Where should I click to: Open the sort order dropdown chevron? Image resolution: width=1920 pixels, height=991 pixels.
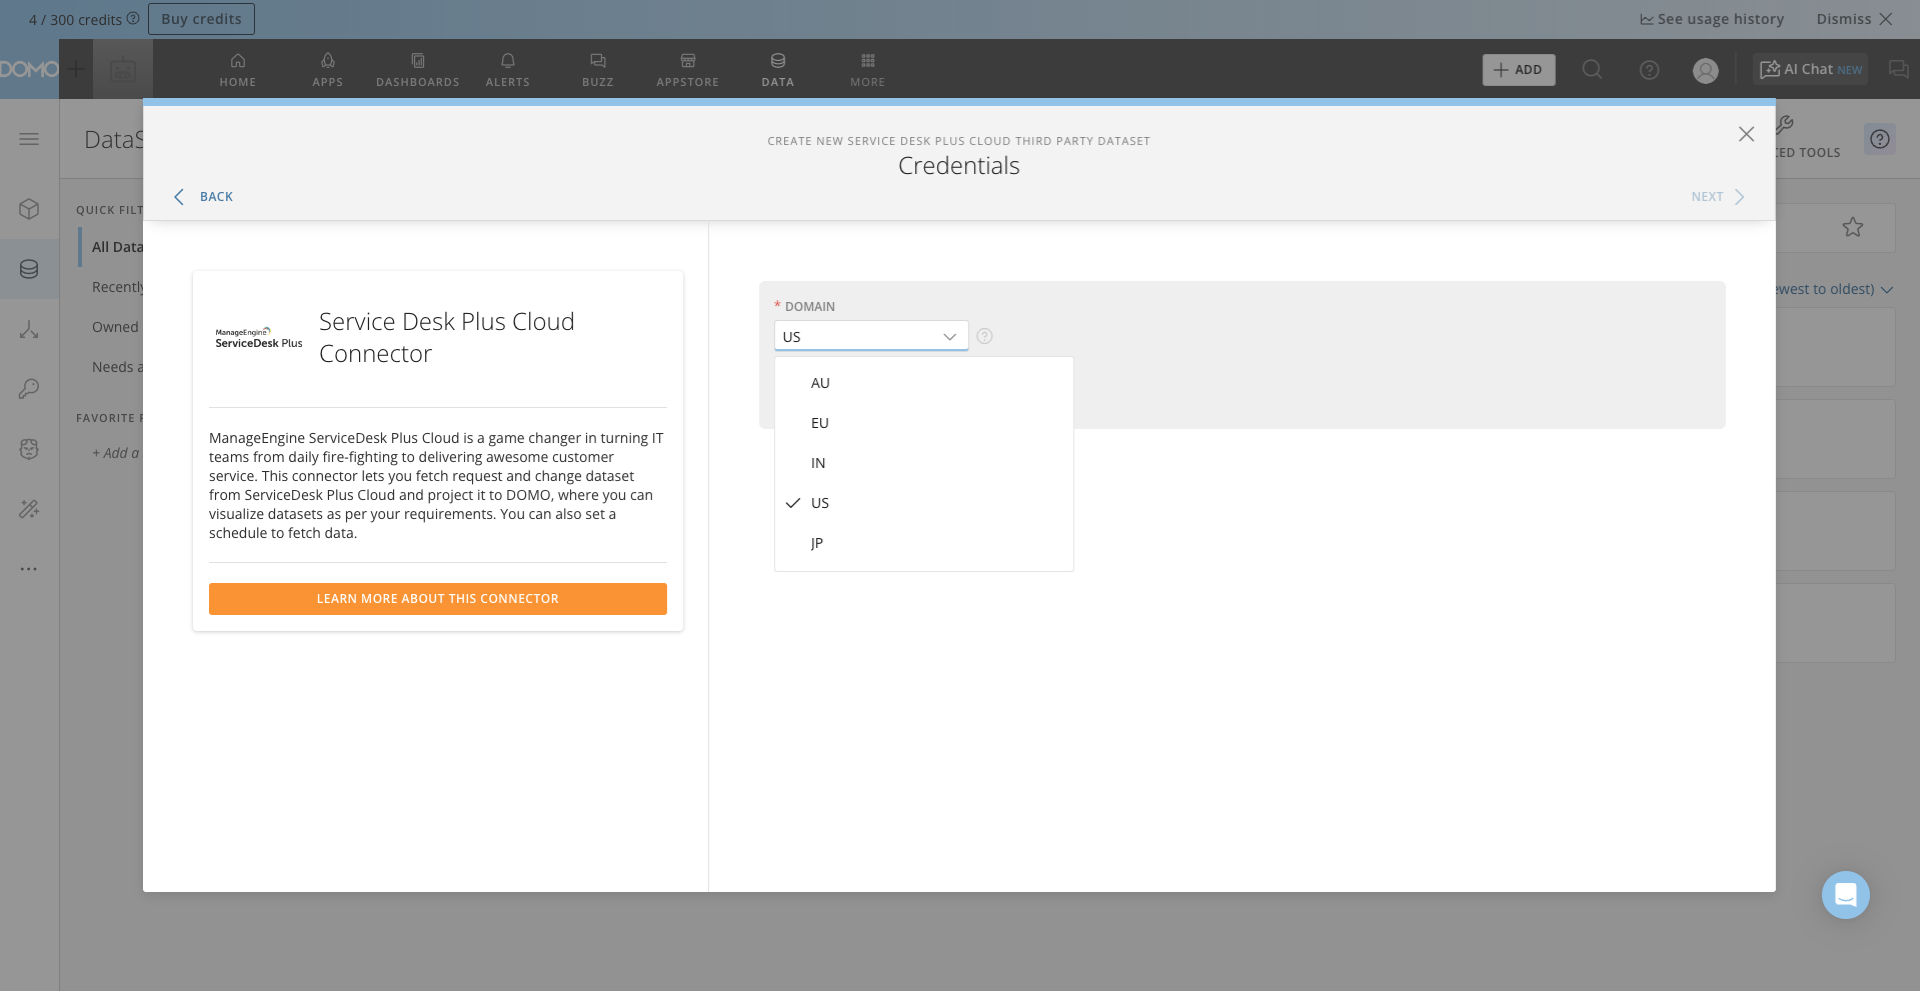click(x=1887, y=290)
